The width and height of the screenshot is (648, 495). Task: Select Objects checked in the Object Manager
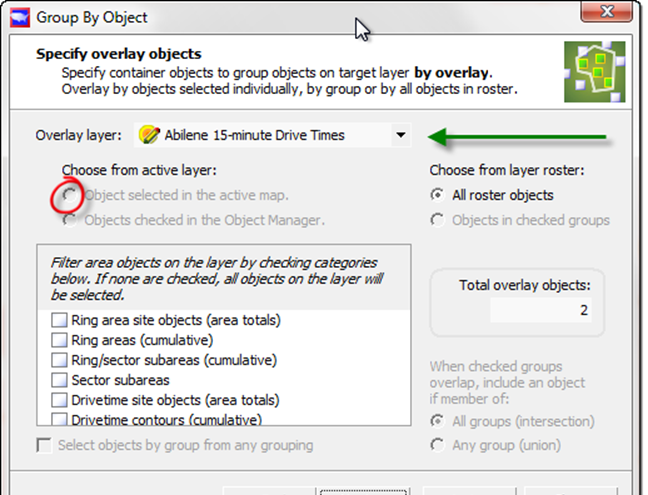pos(70,220)
